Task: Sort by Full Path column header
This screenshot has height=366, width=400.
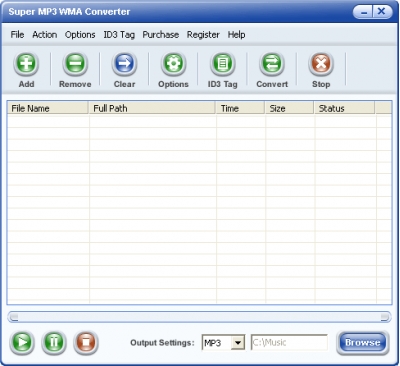Action: point(152,108)
